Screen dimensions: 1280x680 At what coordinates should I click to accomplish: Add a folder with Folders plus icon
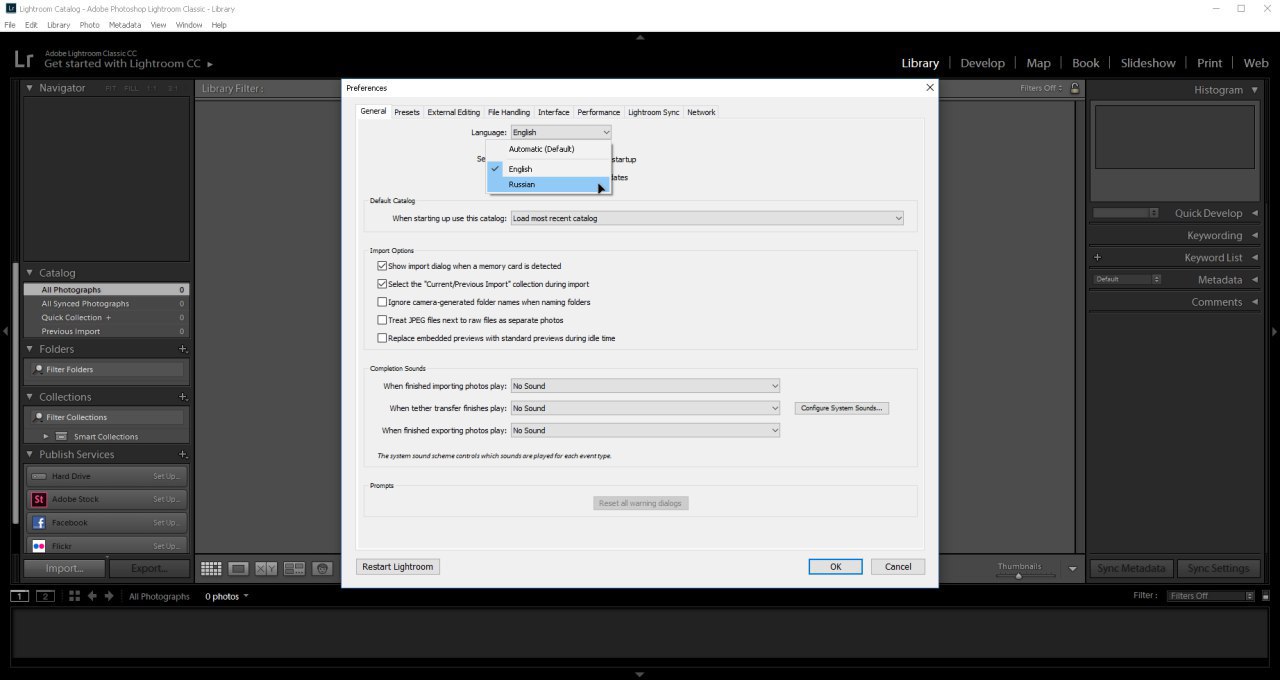click(182, 349)
